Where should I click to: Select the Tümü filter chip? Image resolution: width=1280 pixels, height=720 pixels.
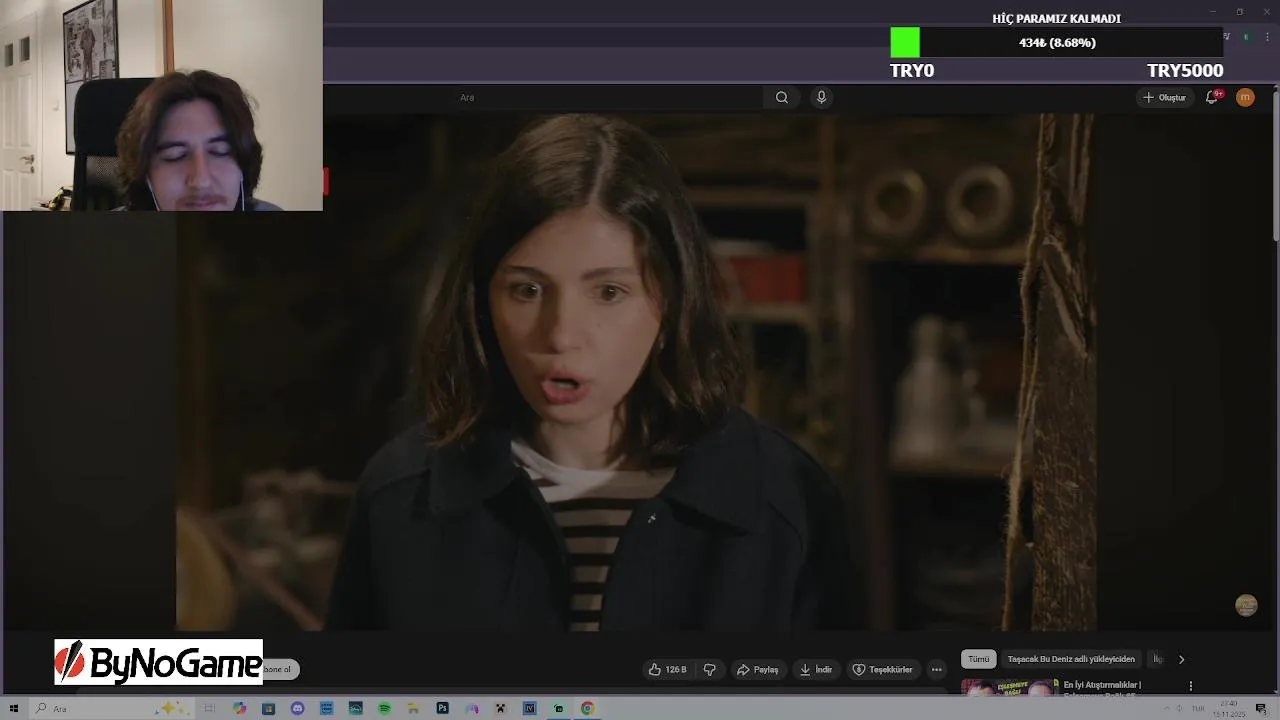click(x=978, y=659)
